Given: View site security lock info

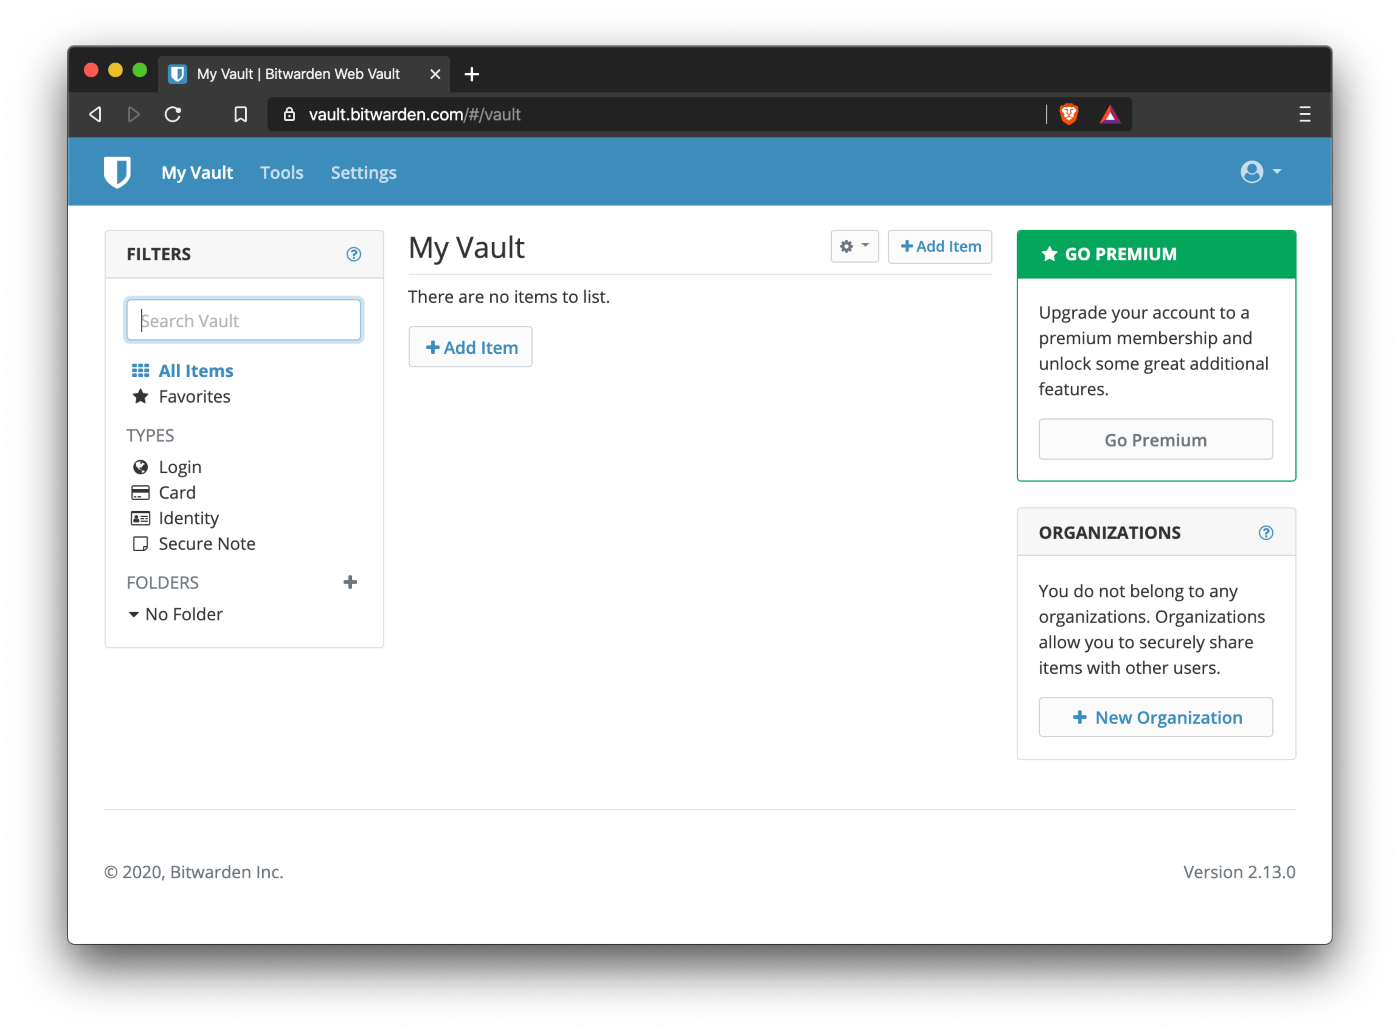Looking at the screenshot, I should click(x=289, y=114).
